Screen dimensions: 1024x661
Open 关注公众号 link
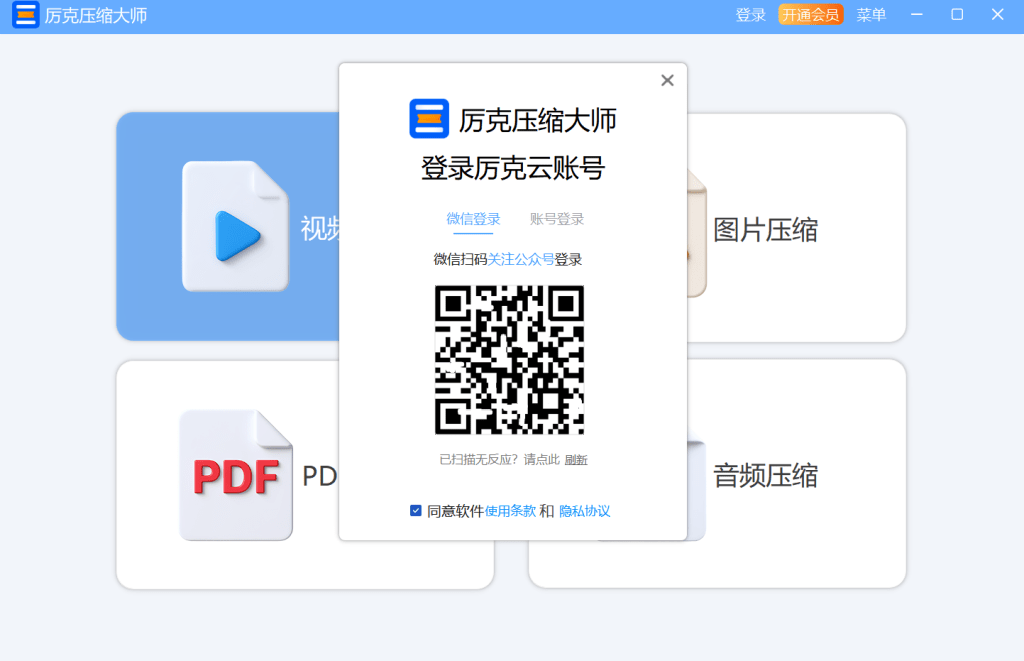coord(520,259)
